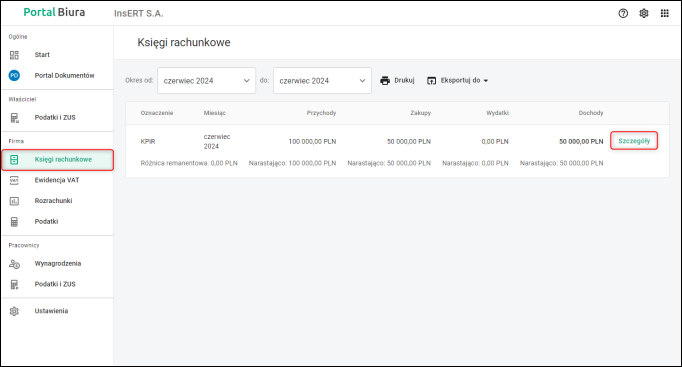The width and height of the screenshot is (682, 367).
Task: Click the Księgi rachunkowe page heading
Action: pos(184,43)
